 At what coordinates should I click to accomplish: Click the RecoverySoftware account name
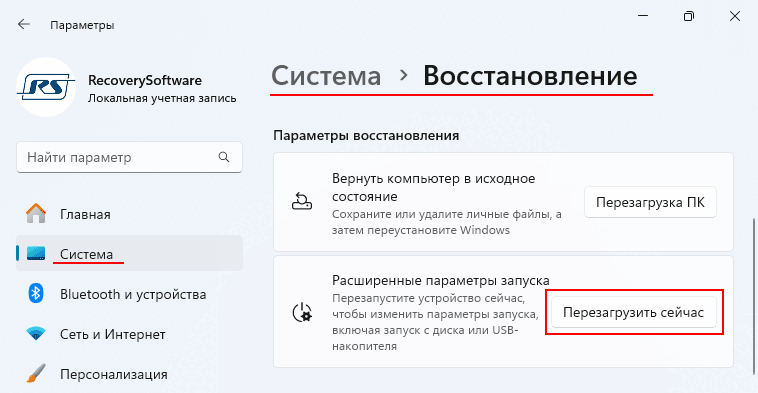pyautogui.click(x=145, y=80)
